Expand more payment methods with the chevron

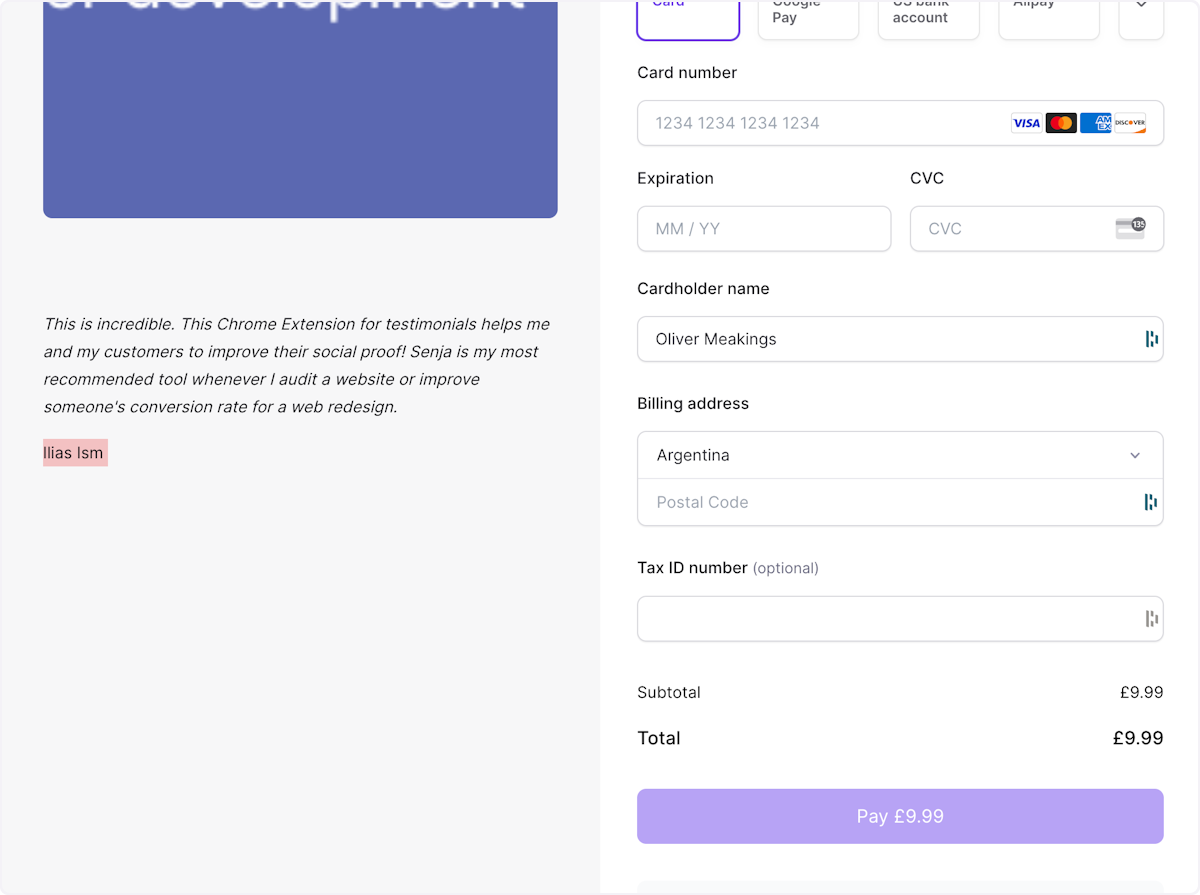coord(1141,15)
